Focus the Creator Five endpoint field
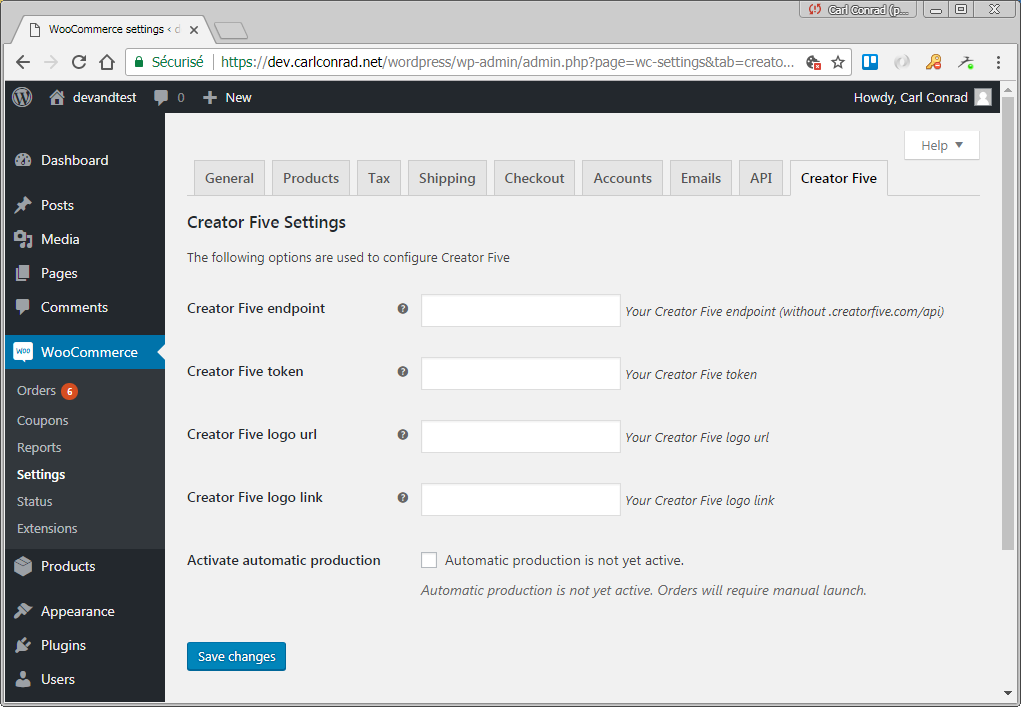The width and height of the screenshot is (1021, 707). click(x=521, y=311)
